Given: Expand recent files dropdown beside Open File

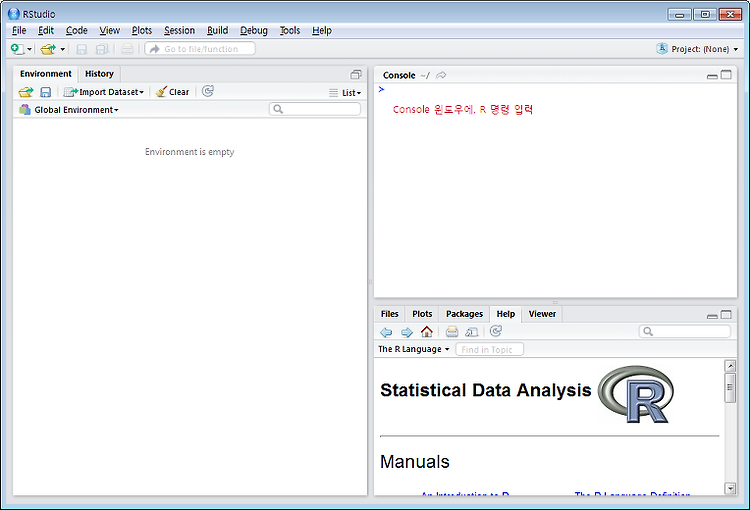Looking at the screenshot, I should pyautogui.click(x=63, y=49).
